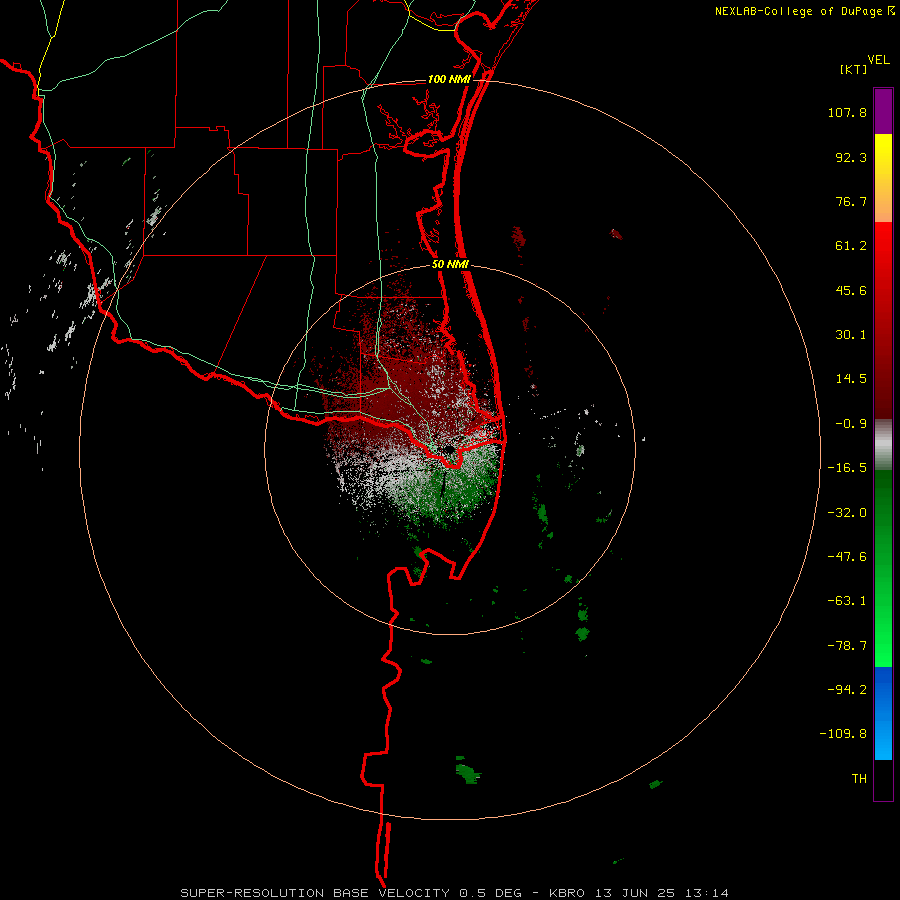Click the -109.8 velocity scale value
The height and width of the screenshot is (900, 900).
[x=843, y=734]
